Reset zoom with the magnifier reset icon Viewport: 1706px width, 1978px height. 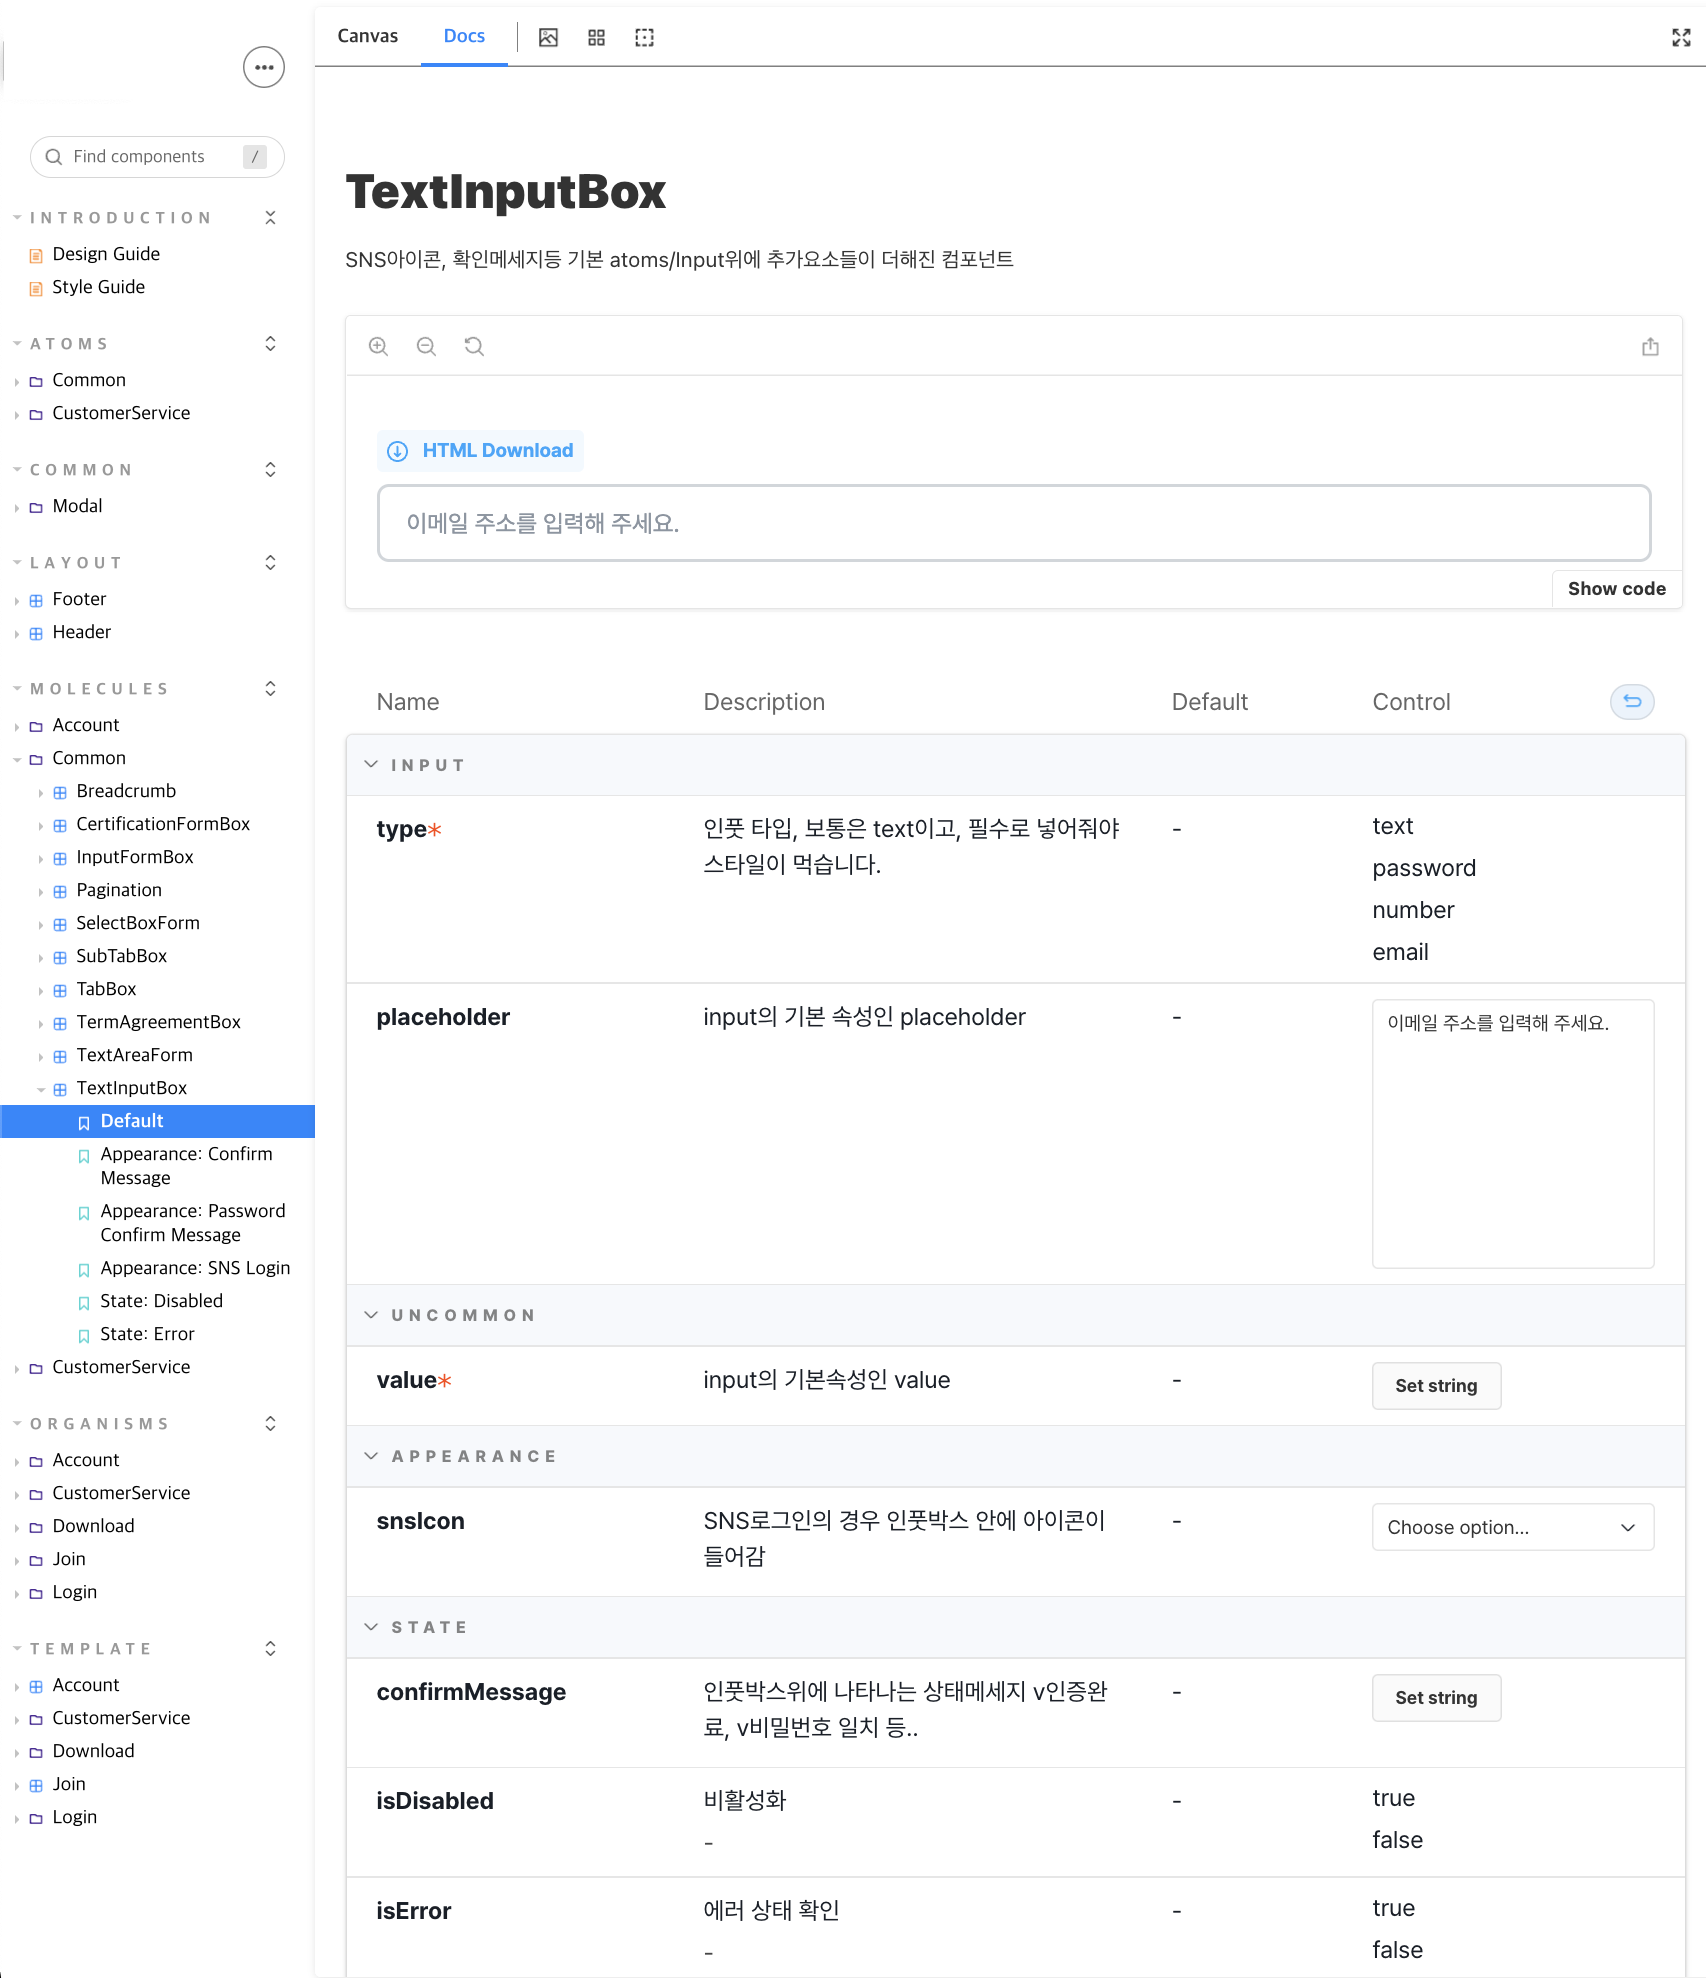(474, 346)
